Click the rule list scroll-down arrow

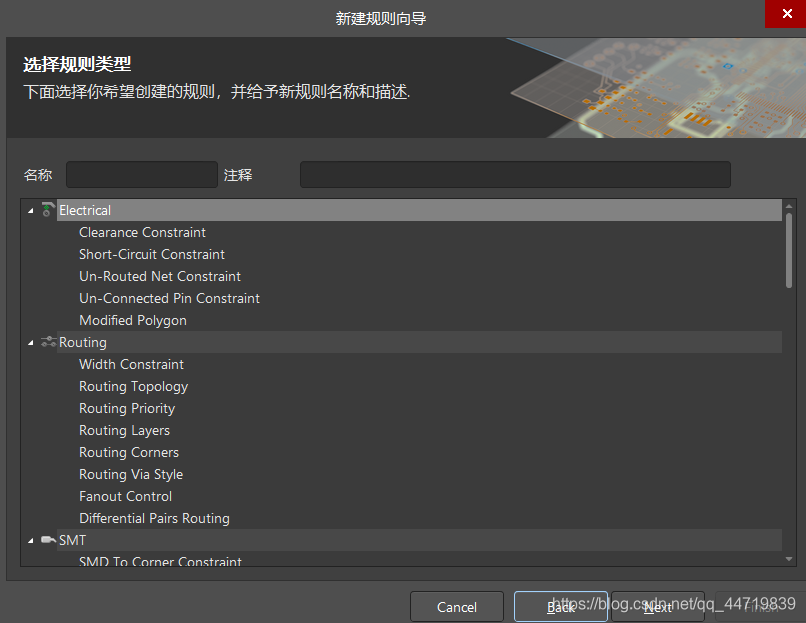click(x=789, y=559)
